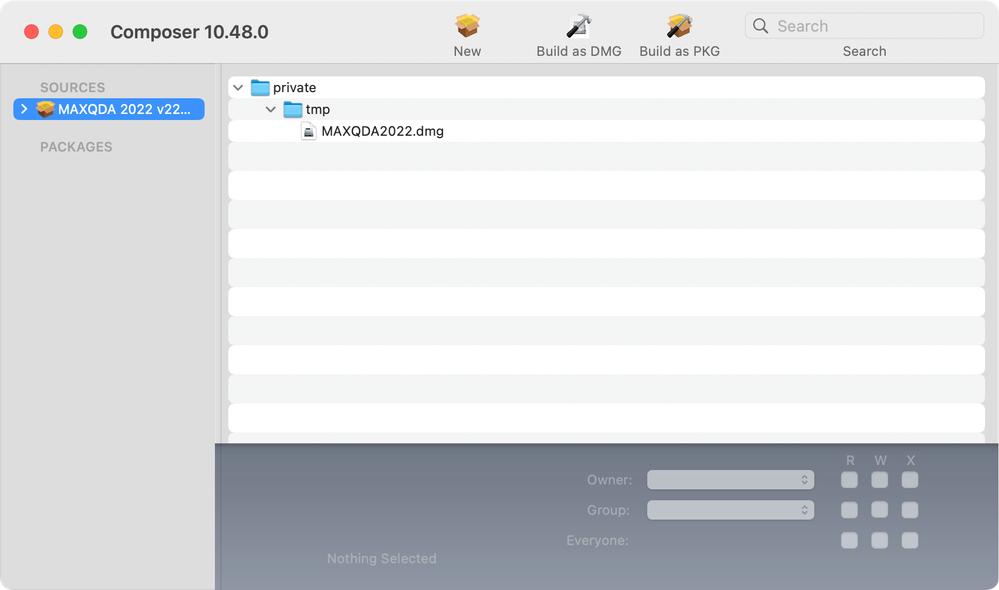
Task: Select MAXQDA 2022 v22... source label
Action: click(x=124, y=109)
